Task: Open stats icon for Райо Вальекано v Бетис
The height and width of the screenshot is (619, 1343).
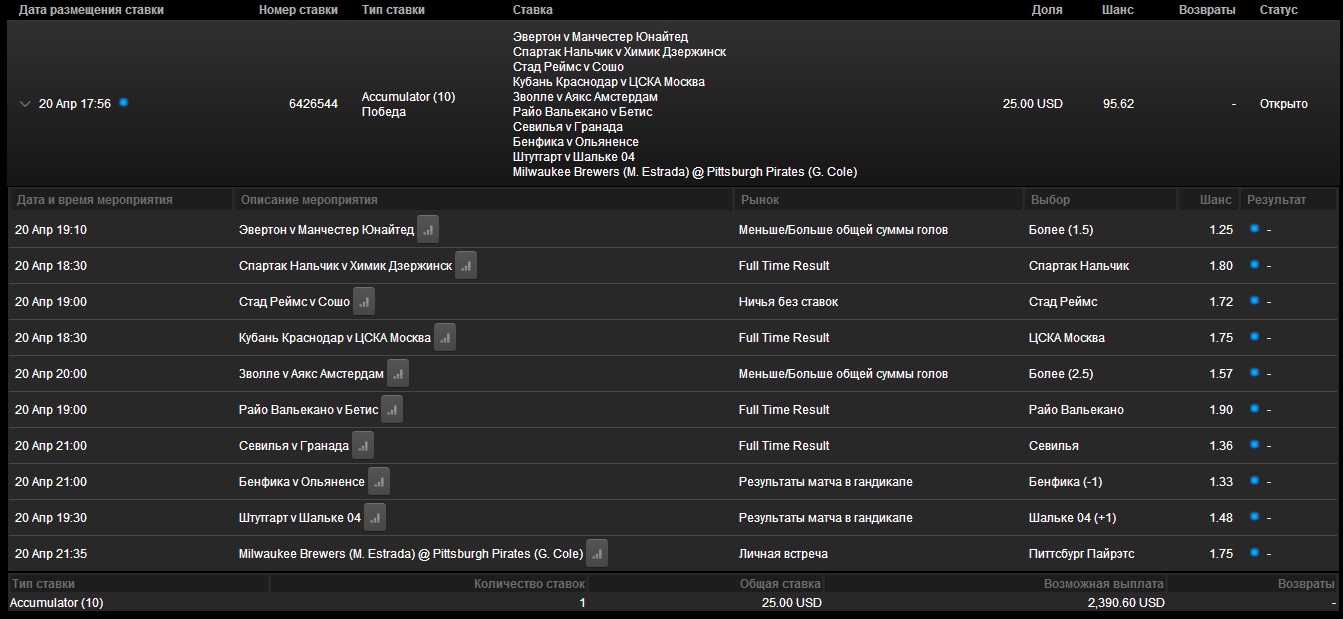Action: click(392, 410)
